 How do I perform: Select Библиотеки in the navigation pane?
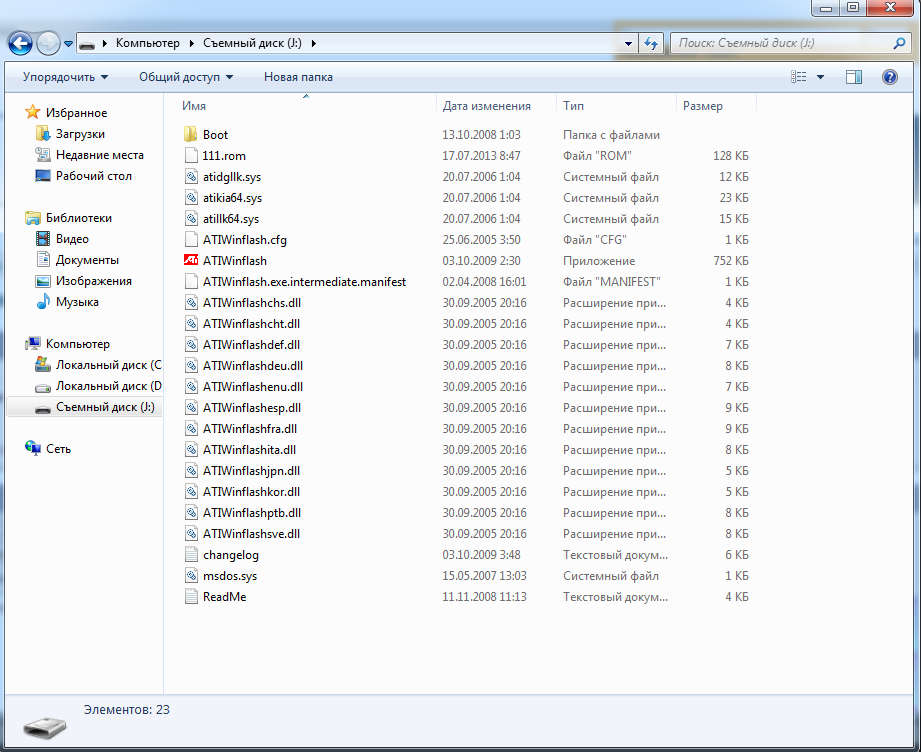click(x=79, y=217)
